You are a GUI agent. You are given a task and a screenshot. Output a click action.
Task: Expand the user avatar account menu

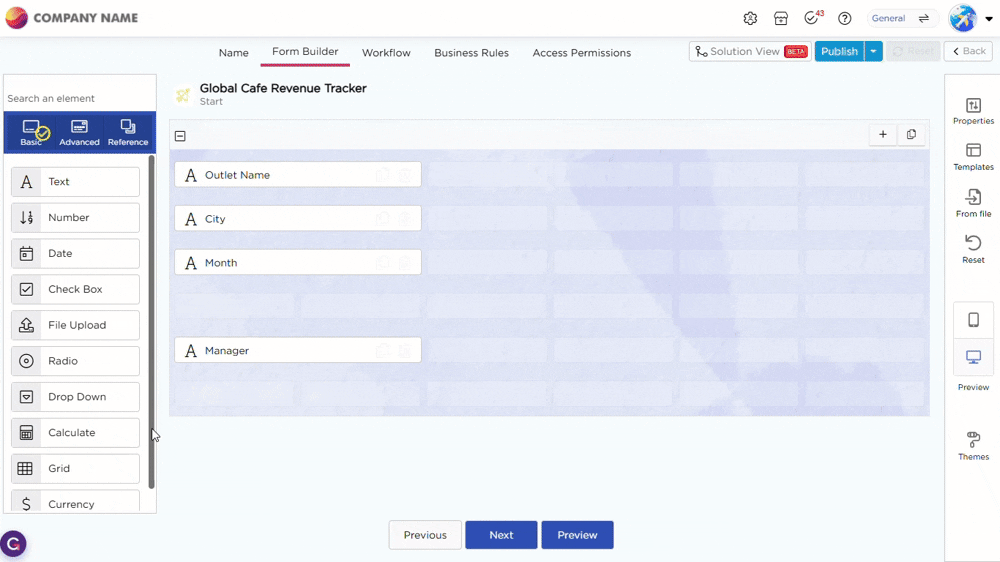pyautogui.click(x=989, y=19)
